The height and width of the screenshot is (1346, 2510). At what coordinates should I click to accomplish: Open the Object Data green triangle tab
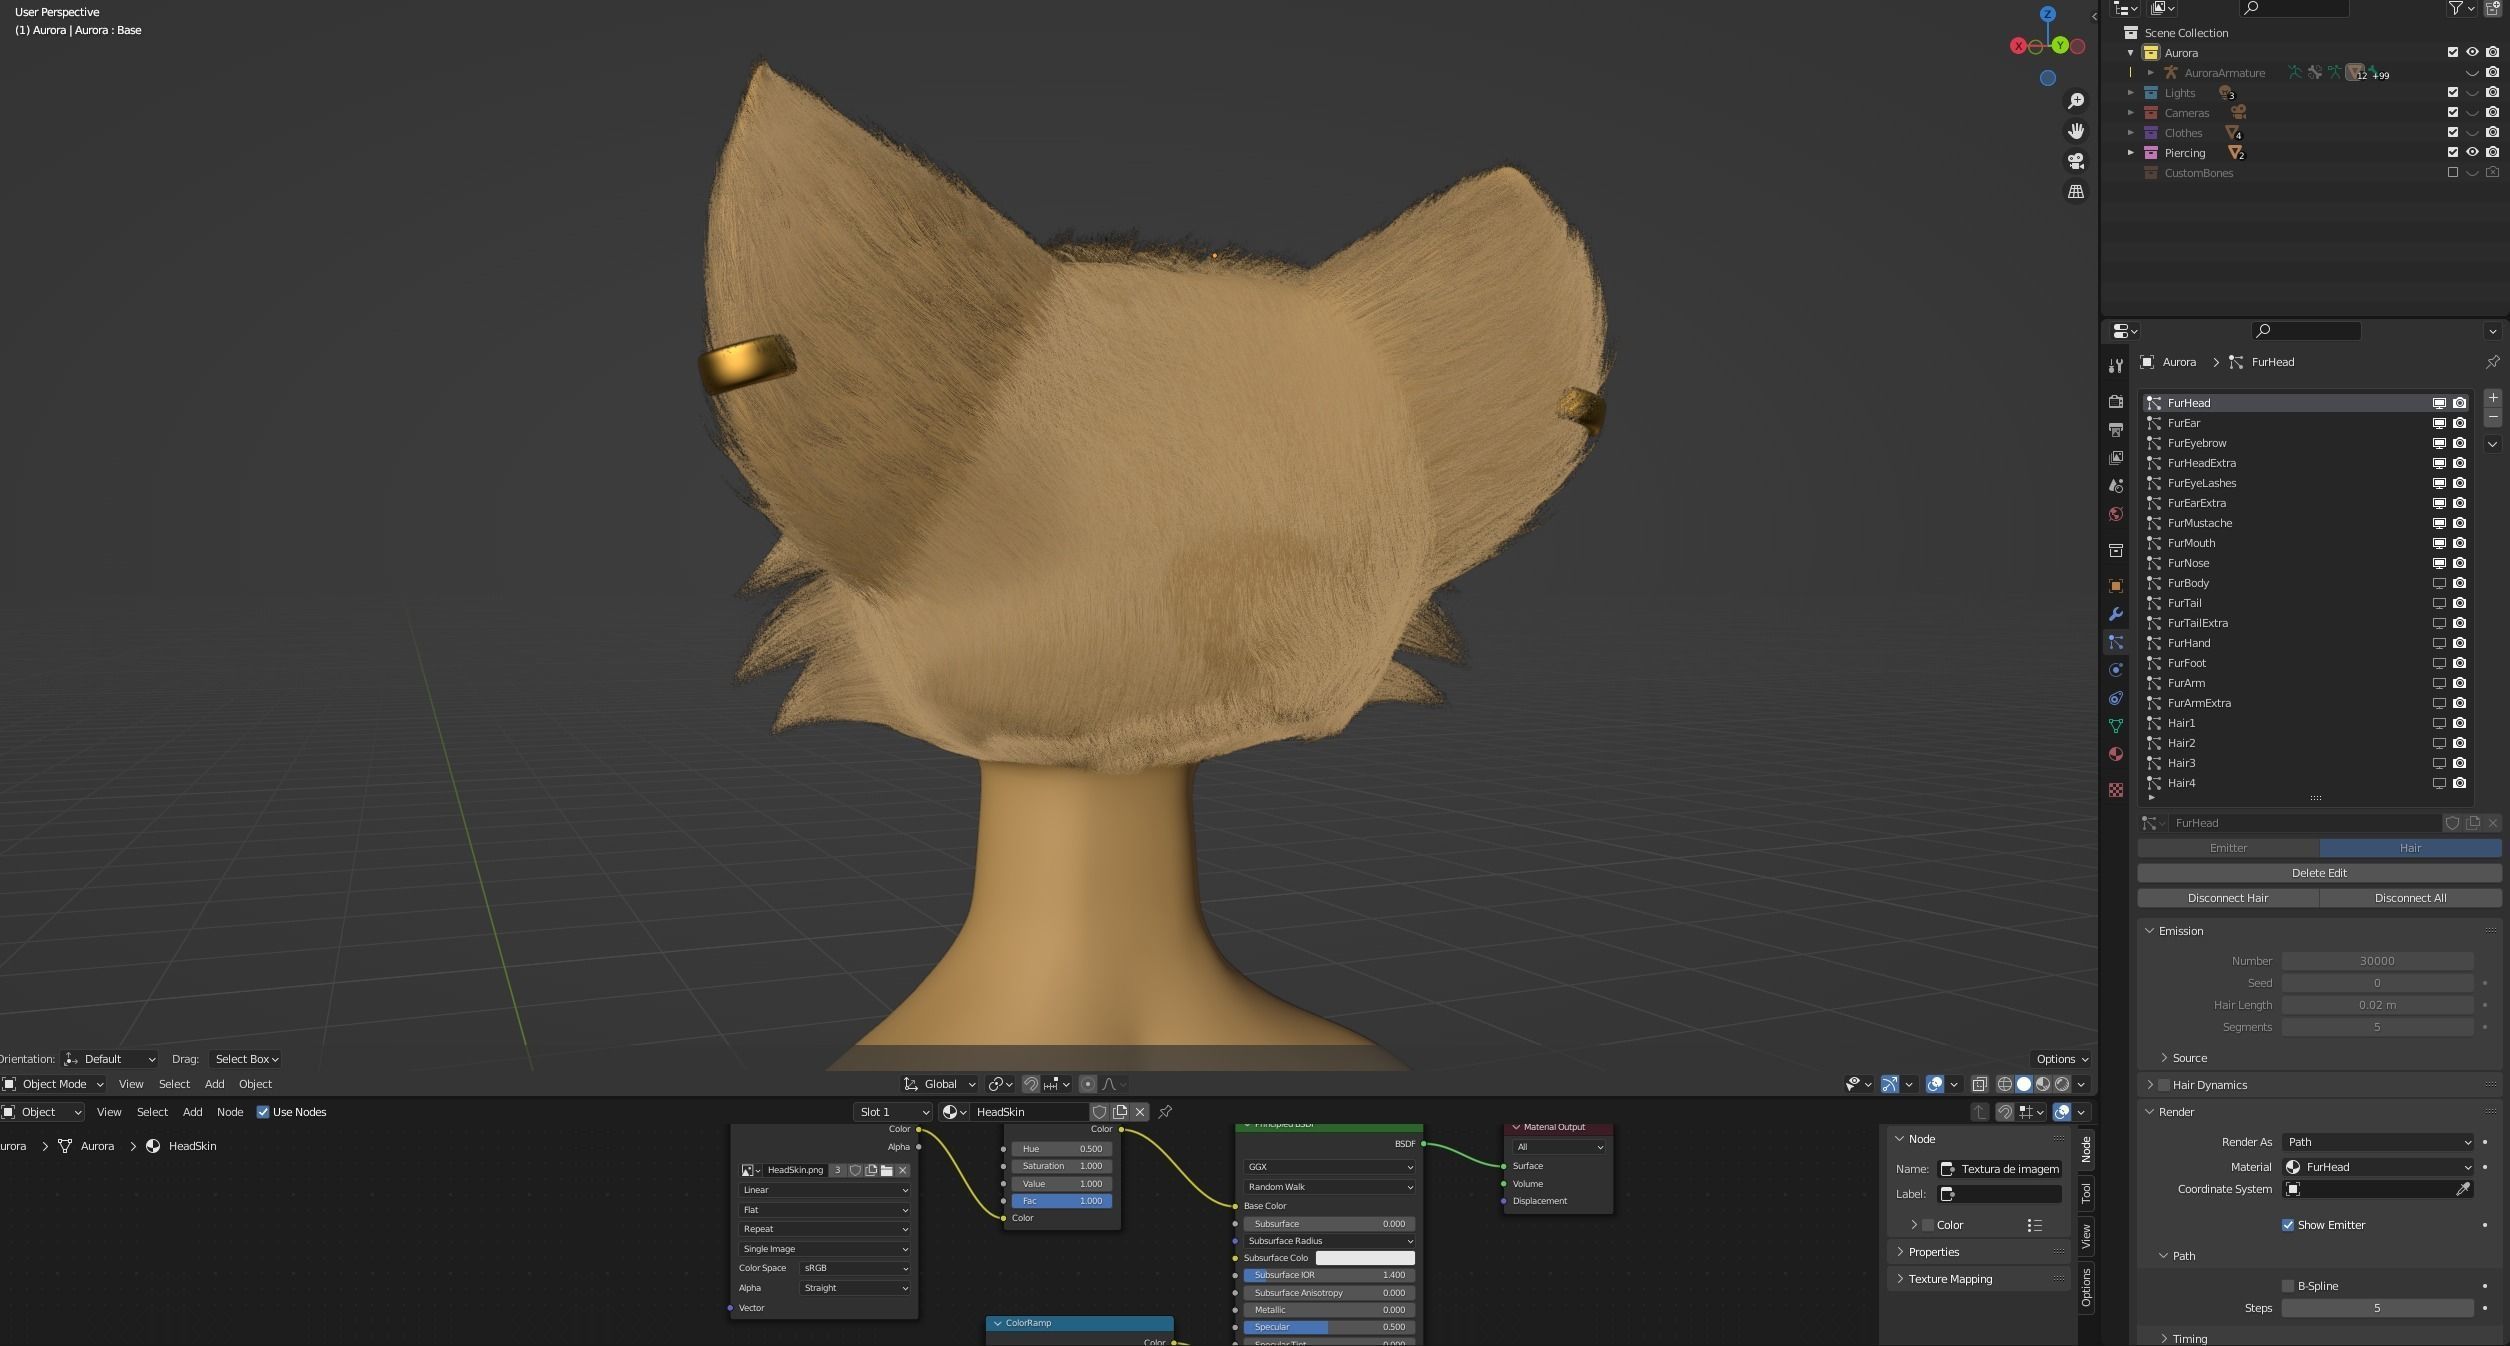click(x=2115, y=726)
